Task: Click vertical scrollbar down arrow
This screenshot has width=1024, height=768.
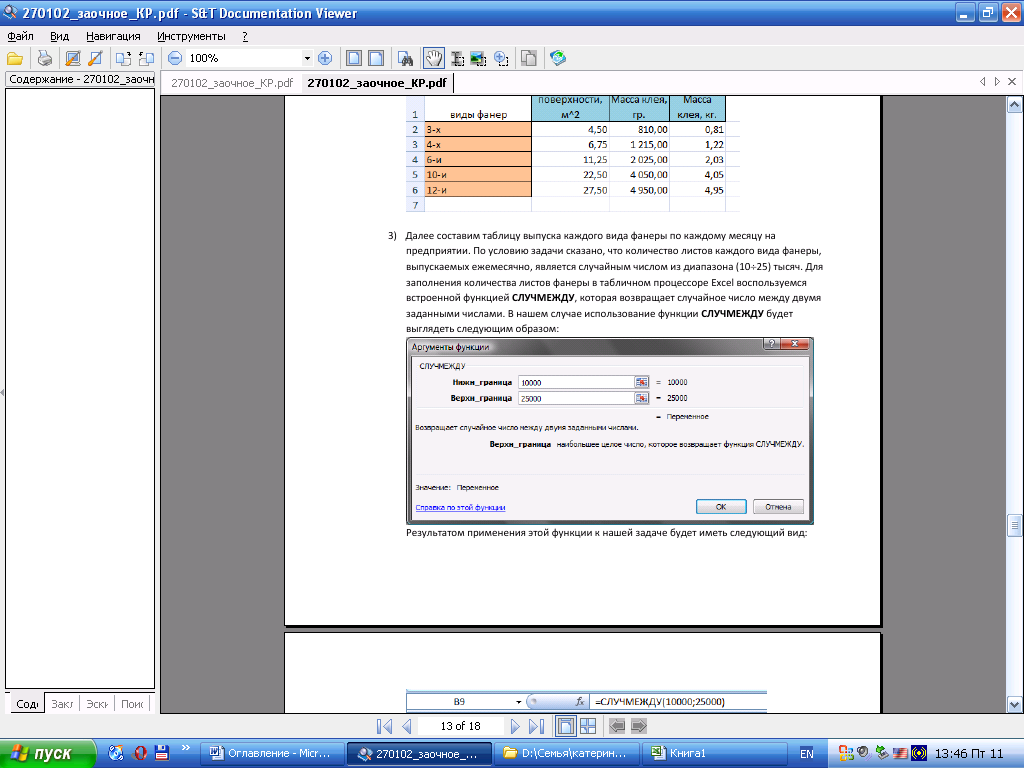Action: point(1014,704)
